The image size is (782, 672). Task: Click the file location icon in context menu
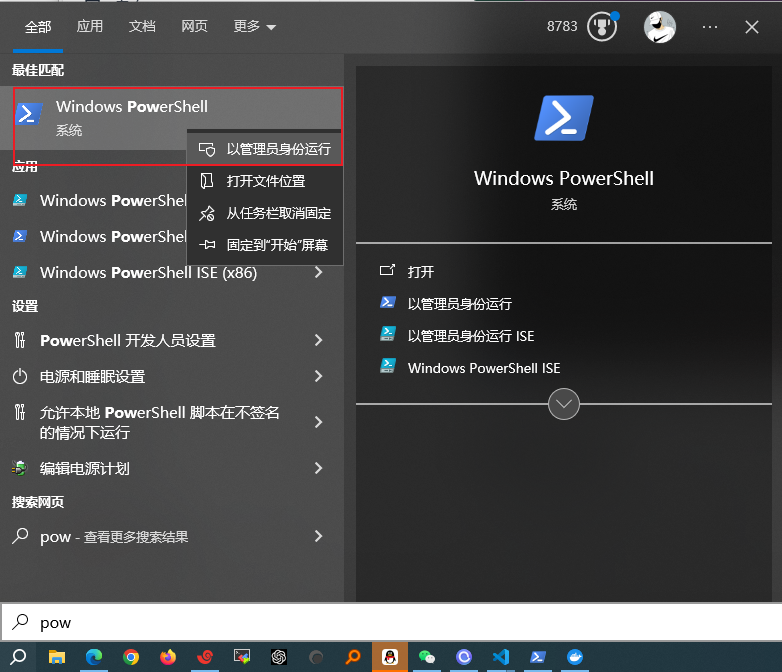(x=206, y=181)
